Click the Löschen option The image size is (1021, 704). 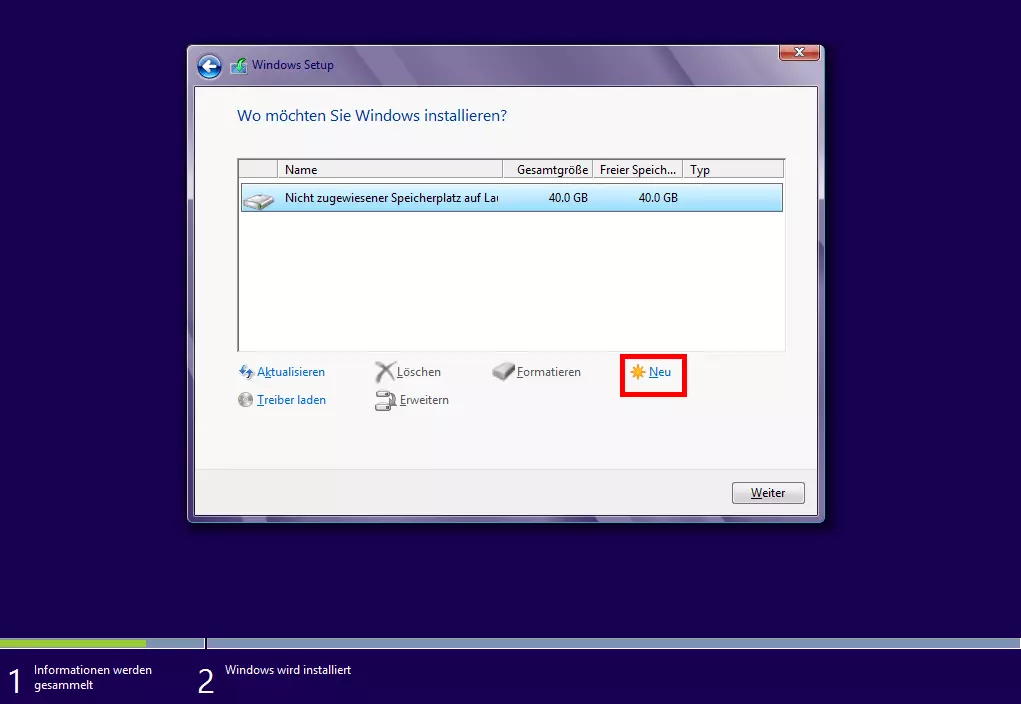pos(419,372)
